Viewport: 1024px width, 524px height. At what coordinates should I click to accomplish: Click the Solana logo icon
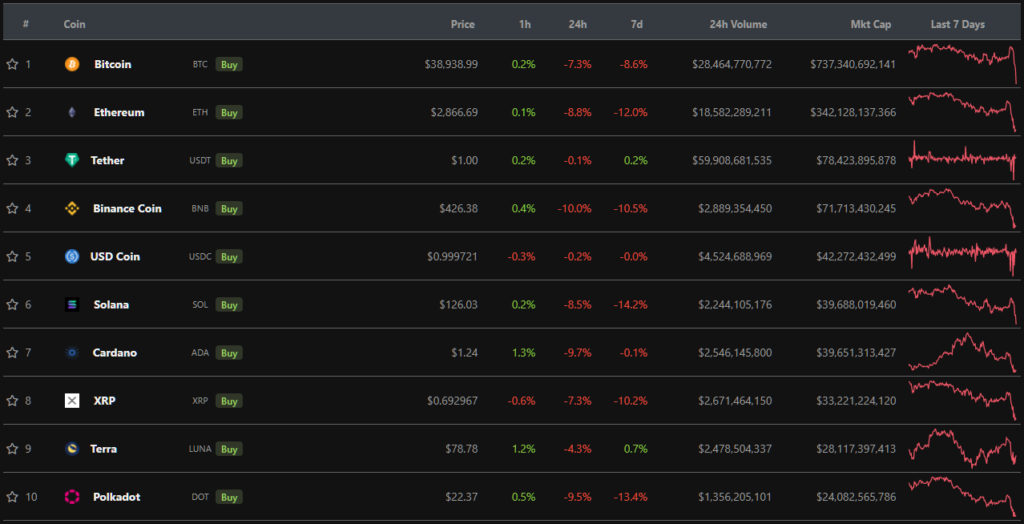tap(72, 305)
